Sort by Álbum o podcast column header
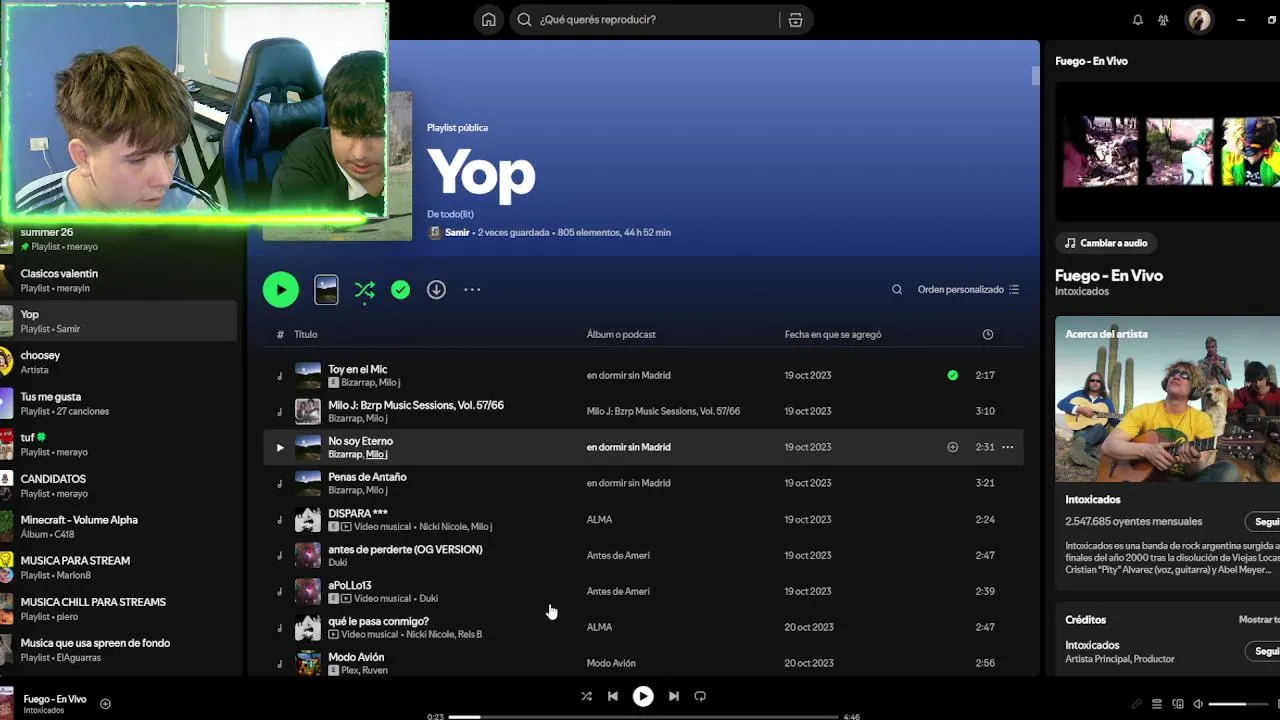This screenshot has height=720, width=1280. (621, 335)
